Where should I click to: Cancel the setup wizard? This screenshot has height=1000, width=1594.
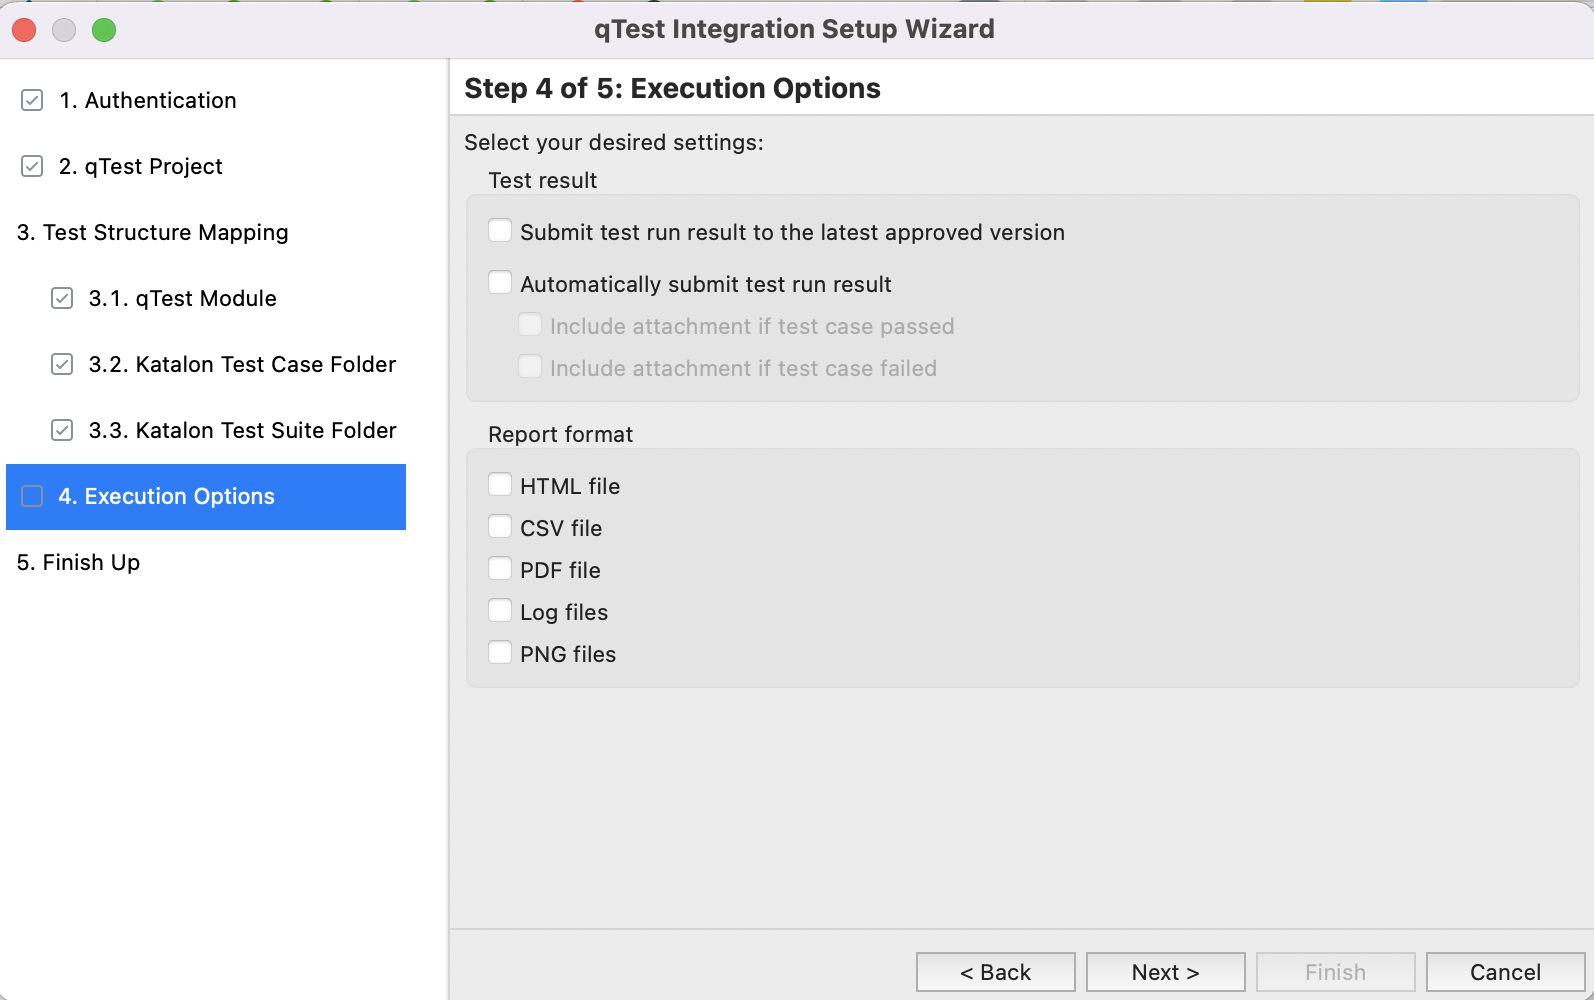1505,972
